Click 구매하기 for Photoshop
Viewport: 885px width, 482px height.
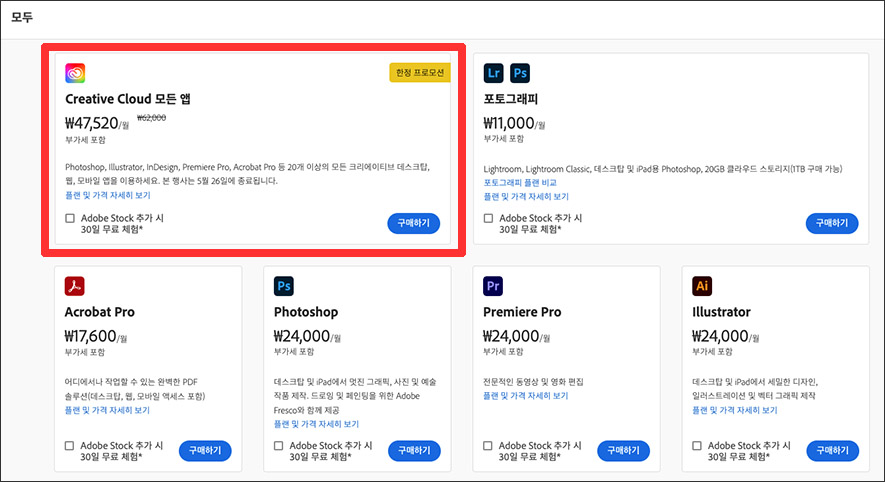[x=414, y=450]
